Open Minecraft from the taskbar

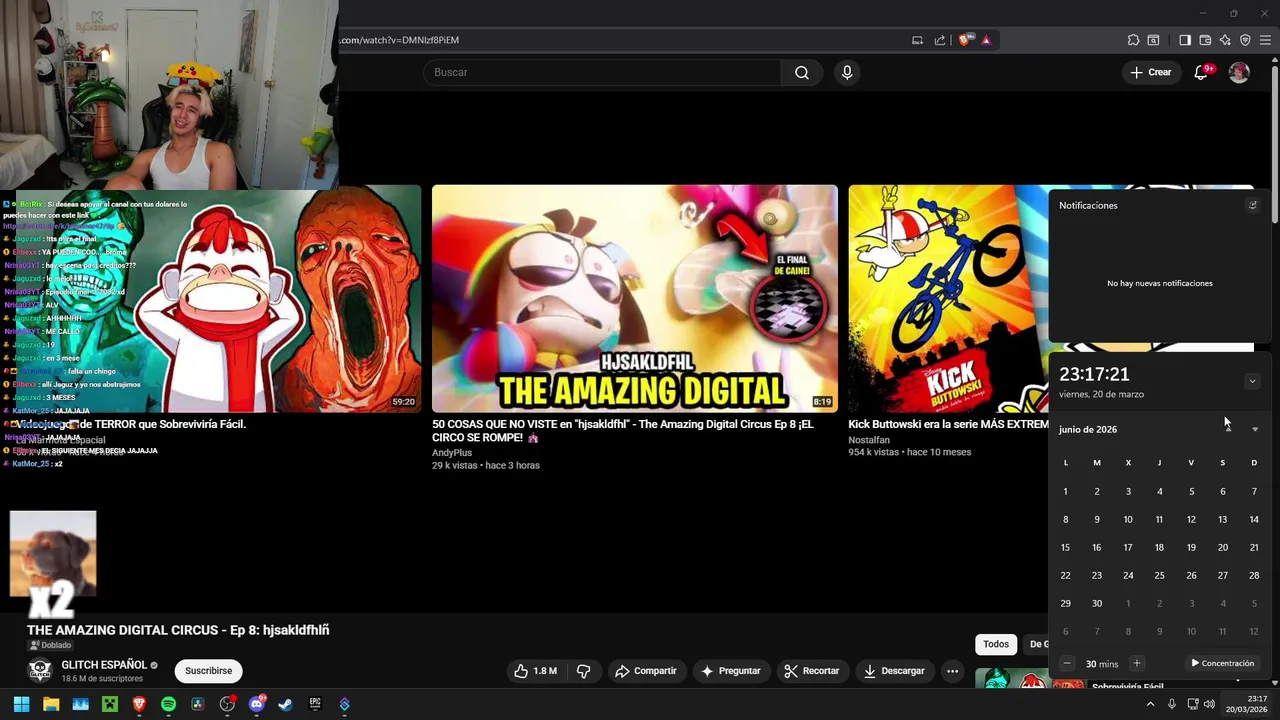click(109, 704)
